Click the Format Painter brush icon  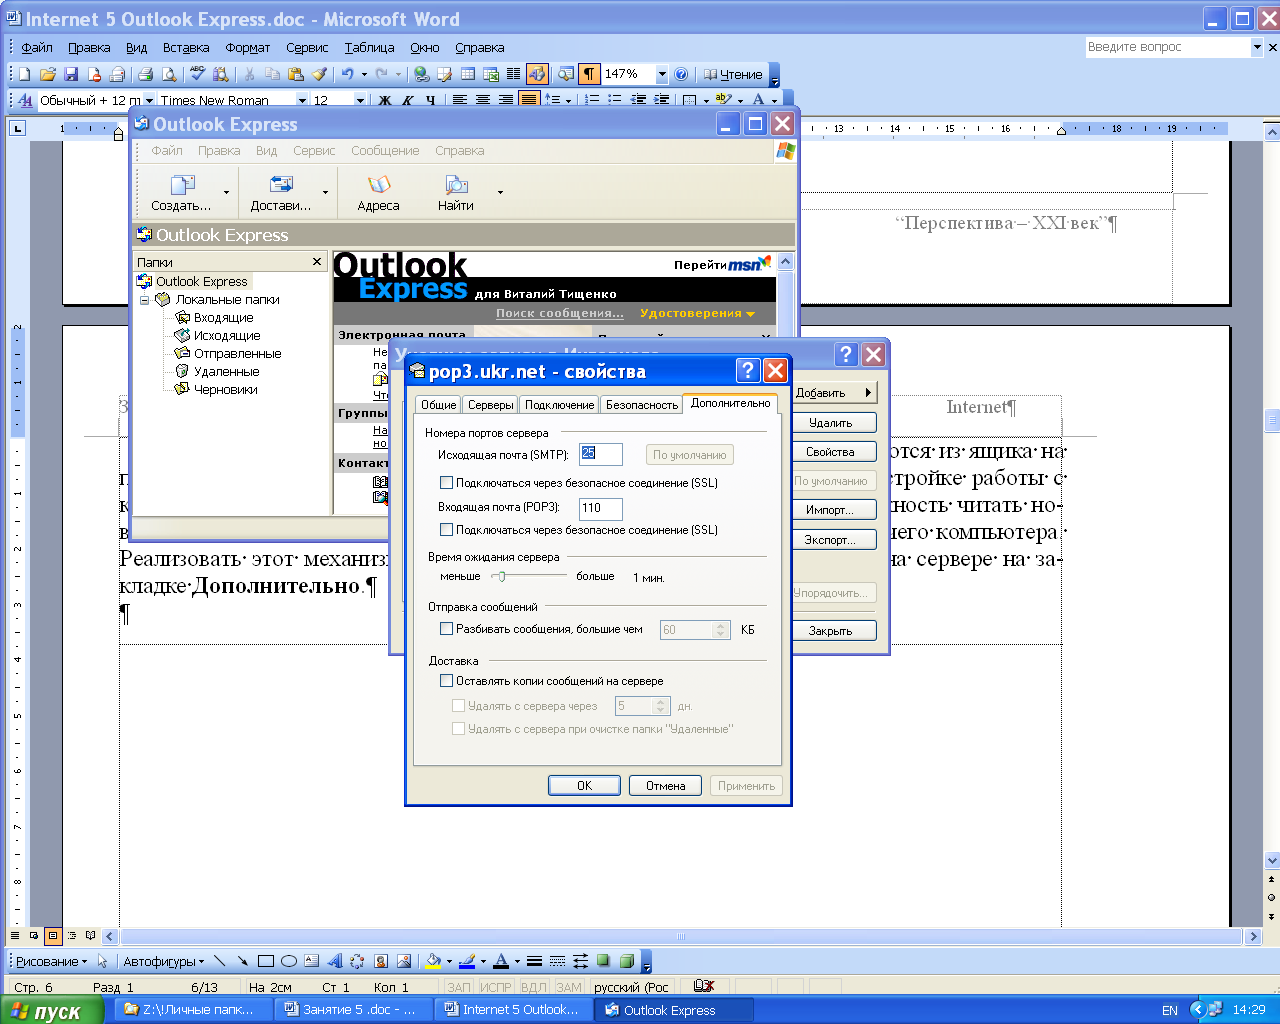click(319, 74)
